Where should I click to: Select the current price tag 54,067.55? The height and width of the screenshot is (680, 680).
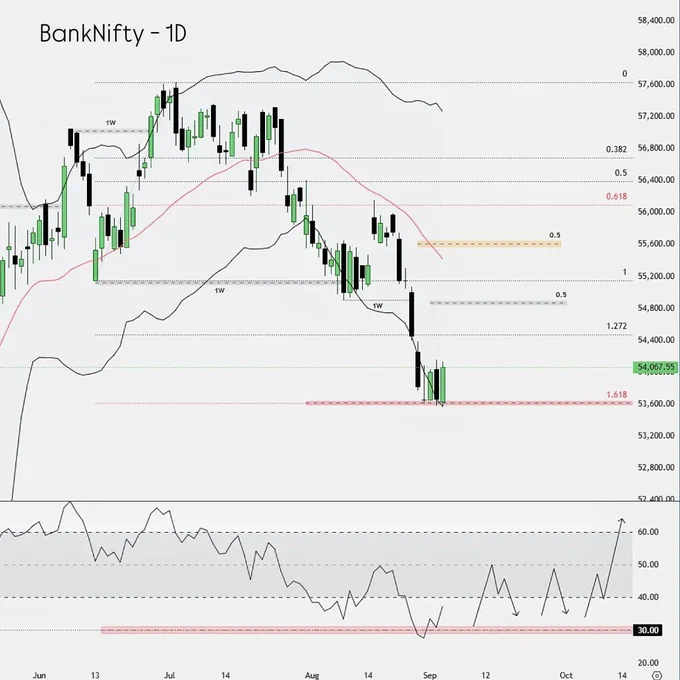[656, 367]
